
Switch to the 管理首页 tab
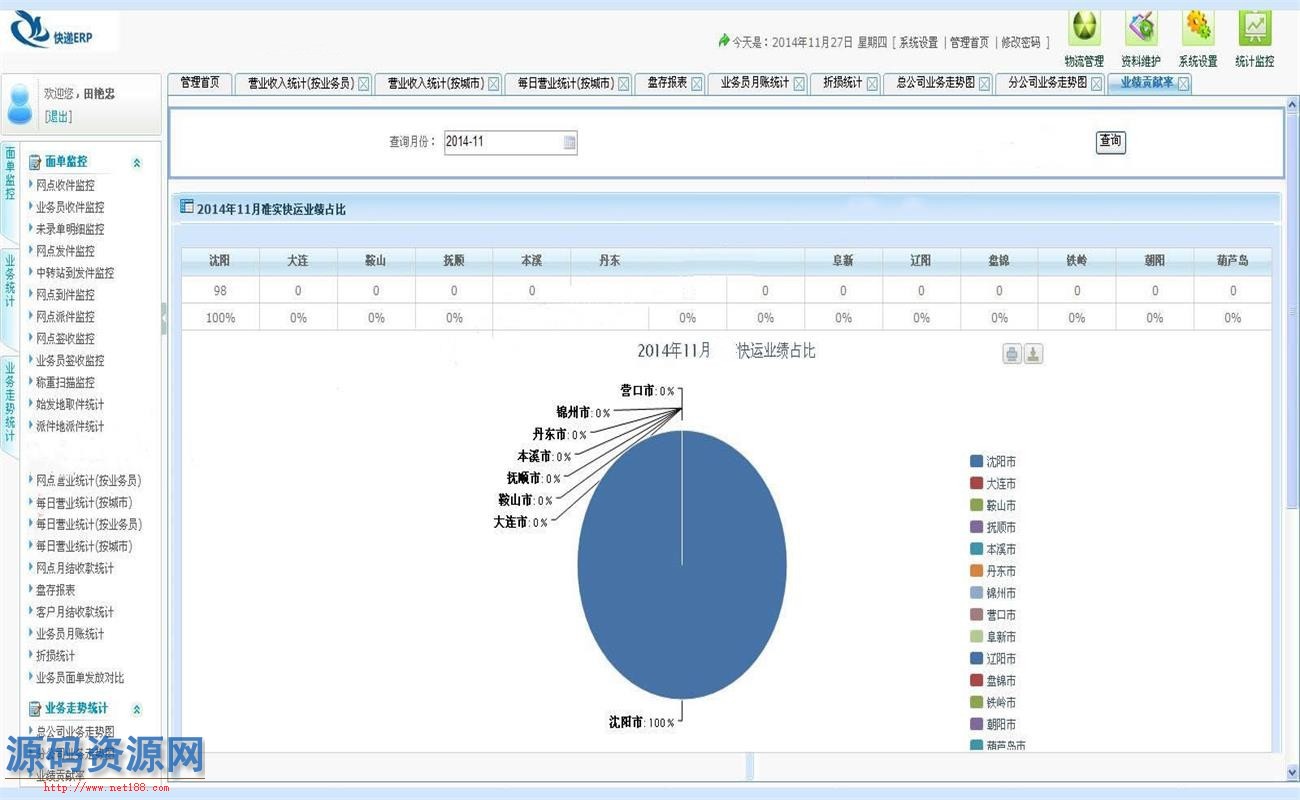click(x=199, y=83)
